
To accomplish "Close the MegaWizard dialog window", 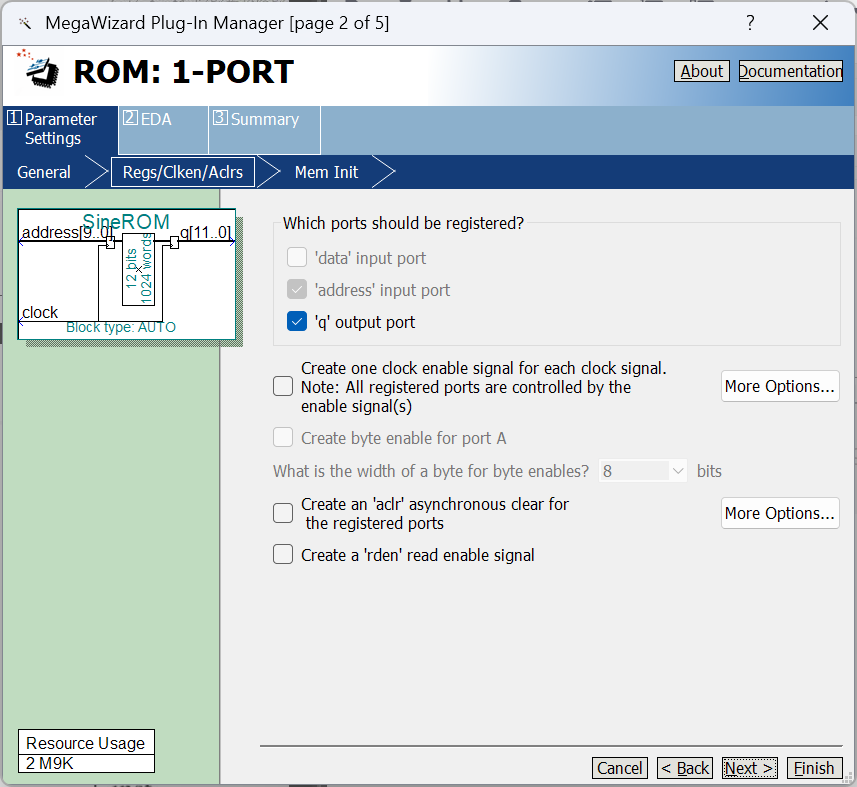I will tap(820, 22).
